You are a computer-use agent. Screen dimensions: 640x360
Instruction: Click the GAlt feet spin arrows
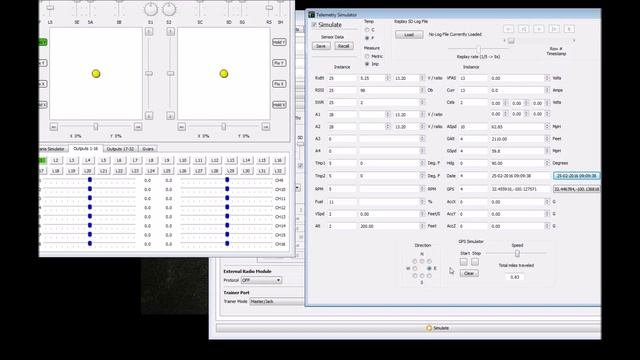547,139
